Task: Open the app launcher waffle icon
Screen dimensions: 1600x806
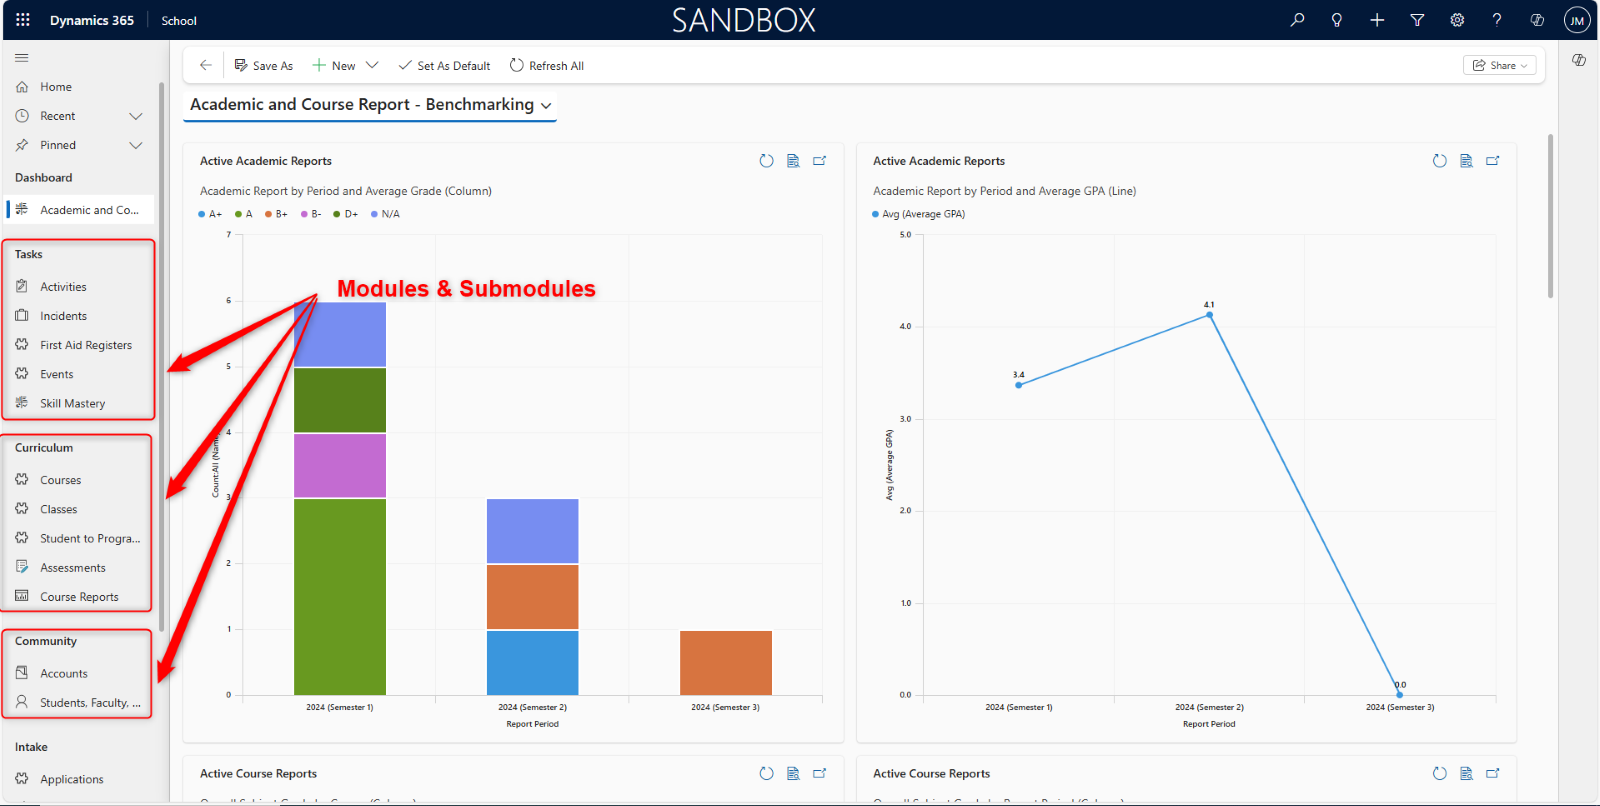Action: 23,20
